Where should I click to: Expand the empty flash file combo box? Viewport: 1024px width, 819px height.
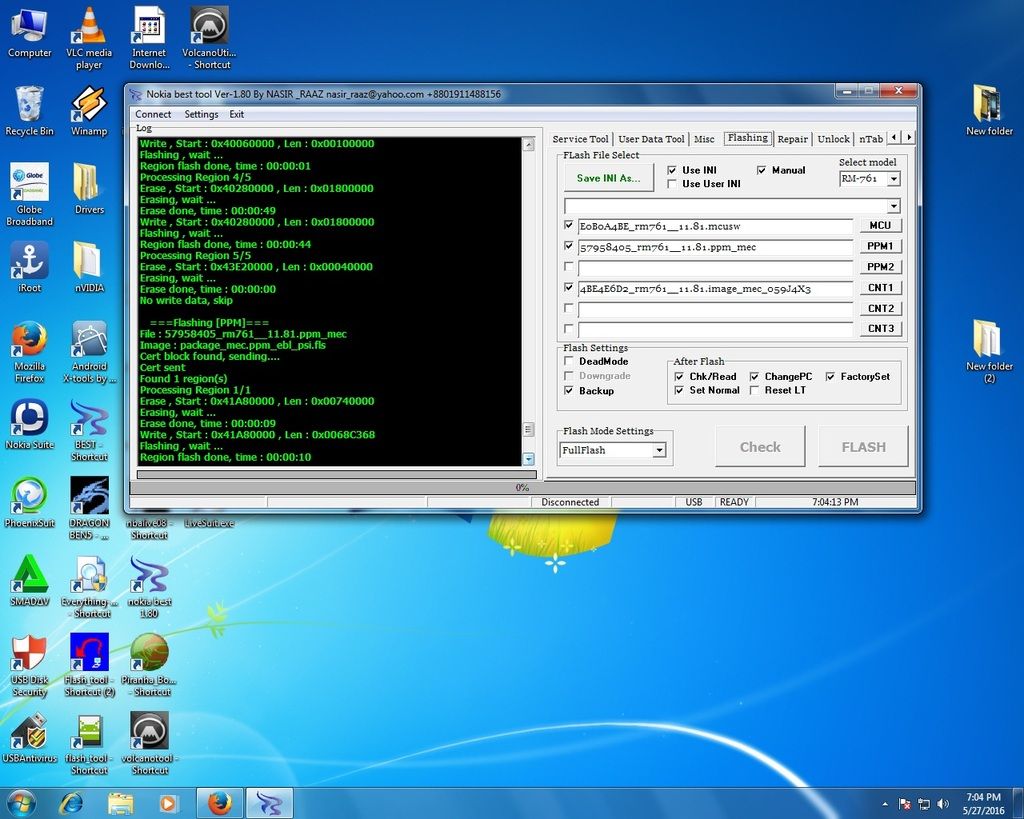click(893, 206)
